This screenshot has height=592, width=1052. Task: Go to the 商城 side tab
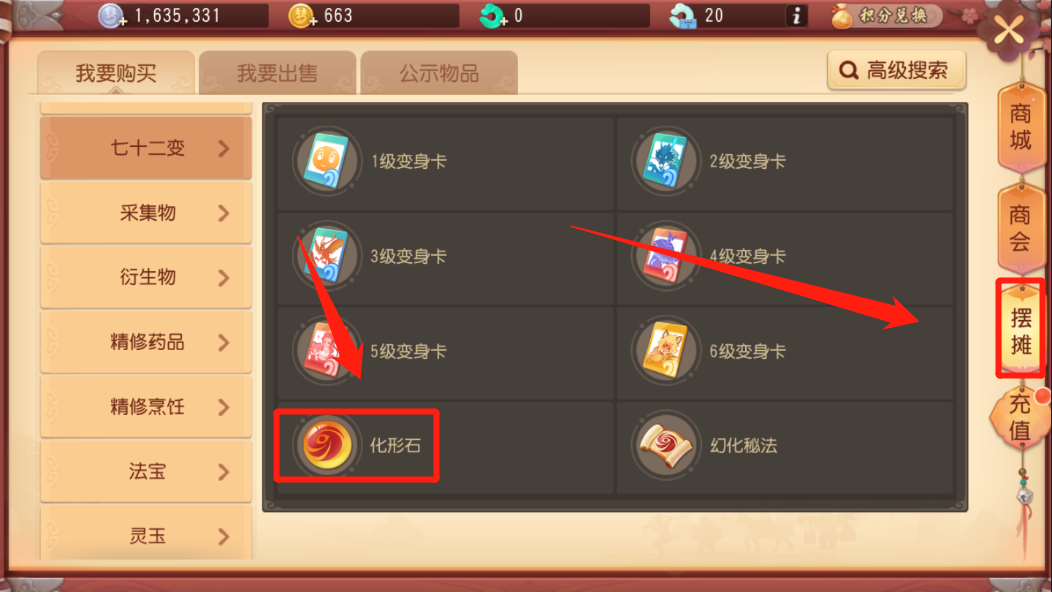[1020, 128]
